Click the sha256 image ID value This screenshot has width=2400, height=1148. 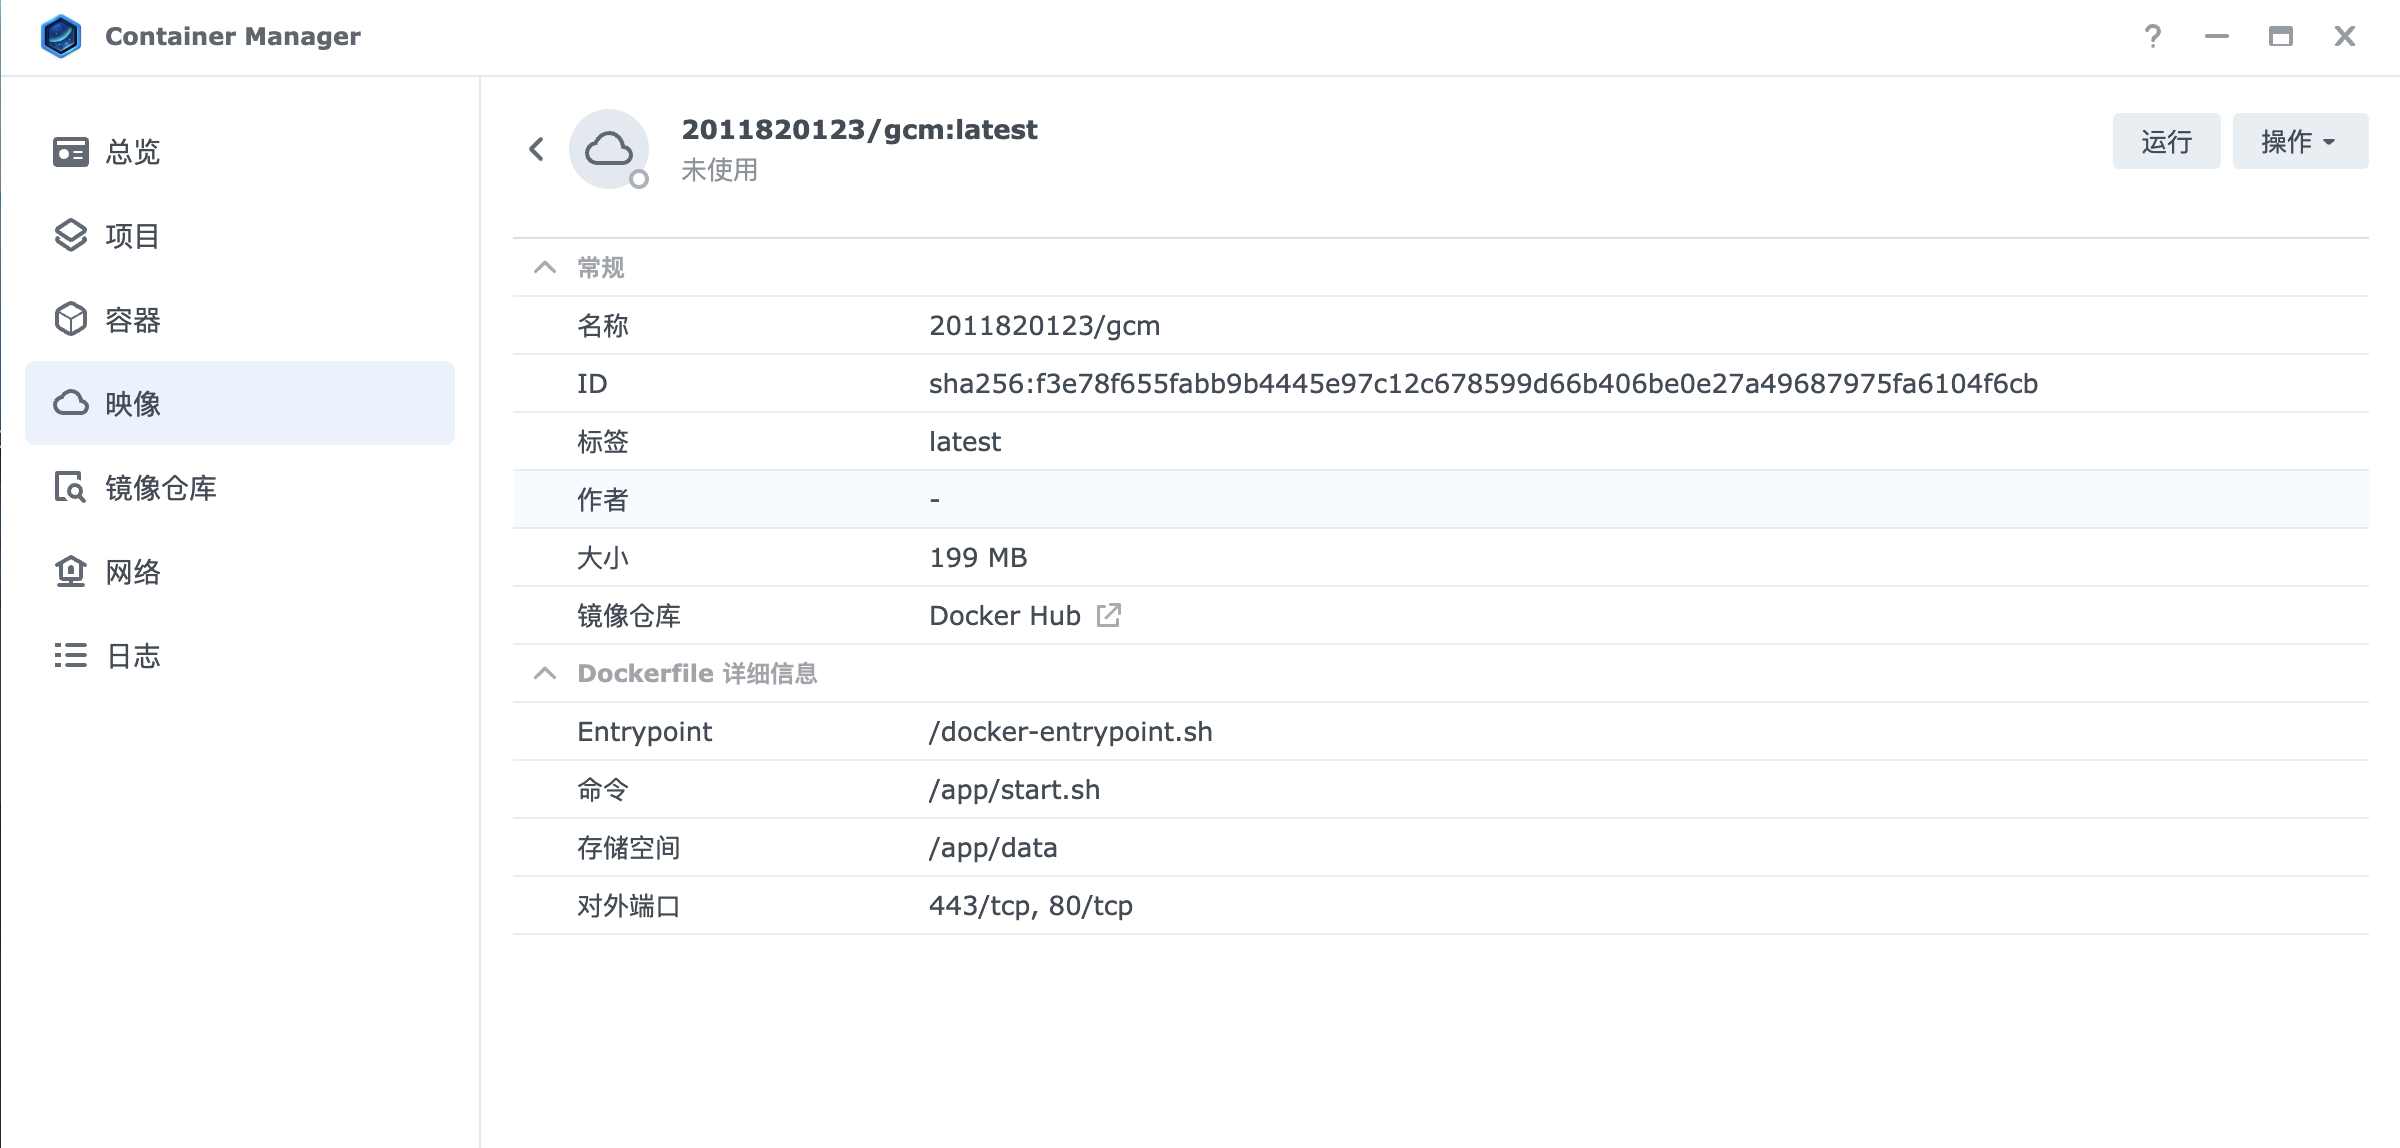pyautogui.click(x=1482, y=384)
